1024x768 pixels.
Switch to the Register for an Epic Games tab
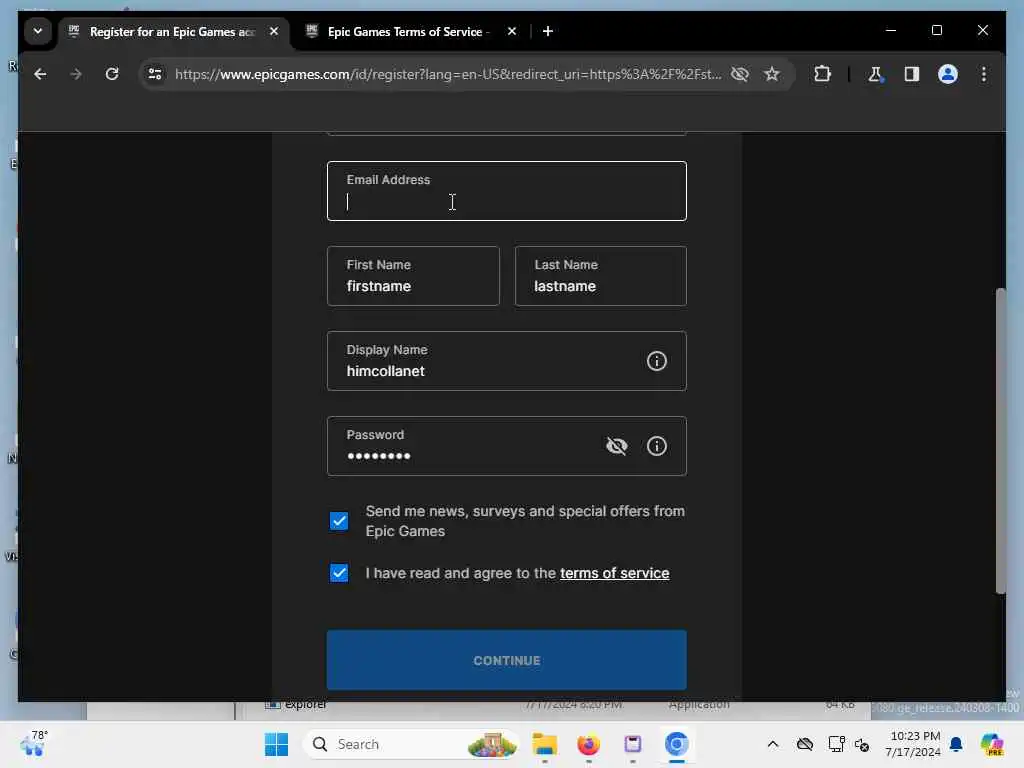174,31
